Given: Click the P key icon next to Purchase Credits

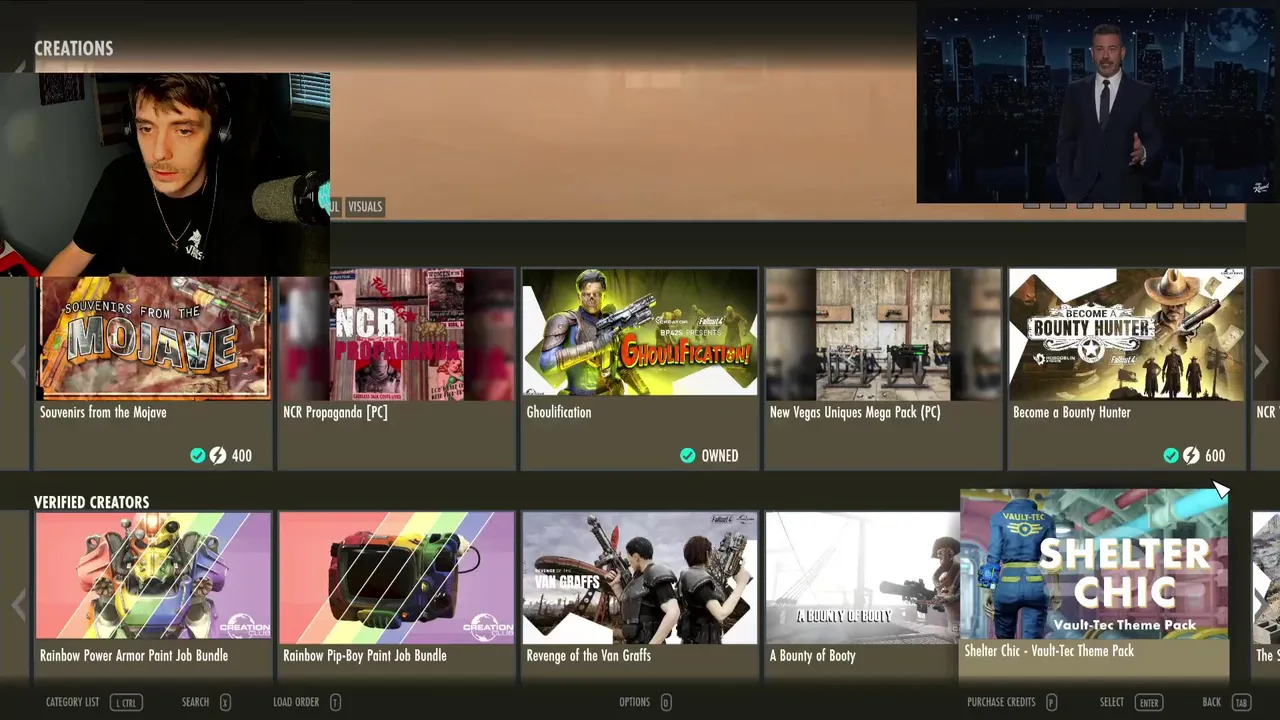Looking at the screenshot, I should pyautogui.click(x=1051, y=702).
